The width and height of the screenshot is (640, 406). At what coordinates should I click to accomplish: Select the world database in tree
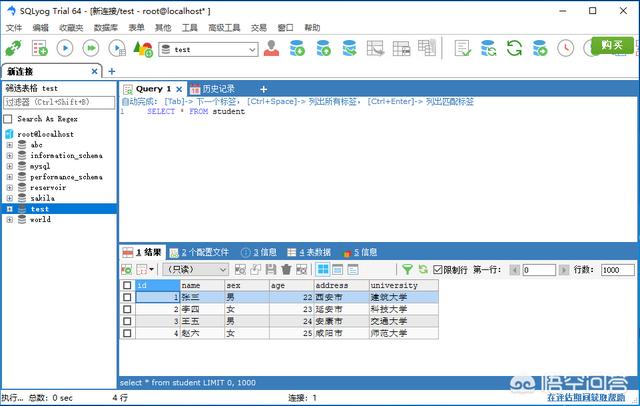coord(40,219)
